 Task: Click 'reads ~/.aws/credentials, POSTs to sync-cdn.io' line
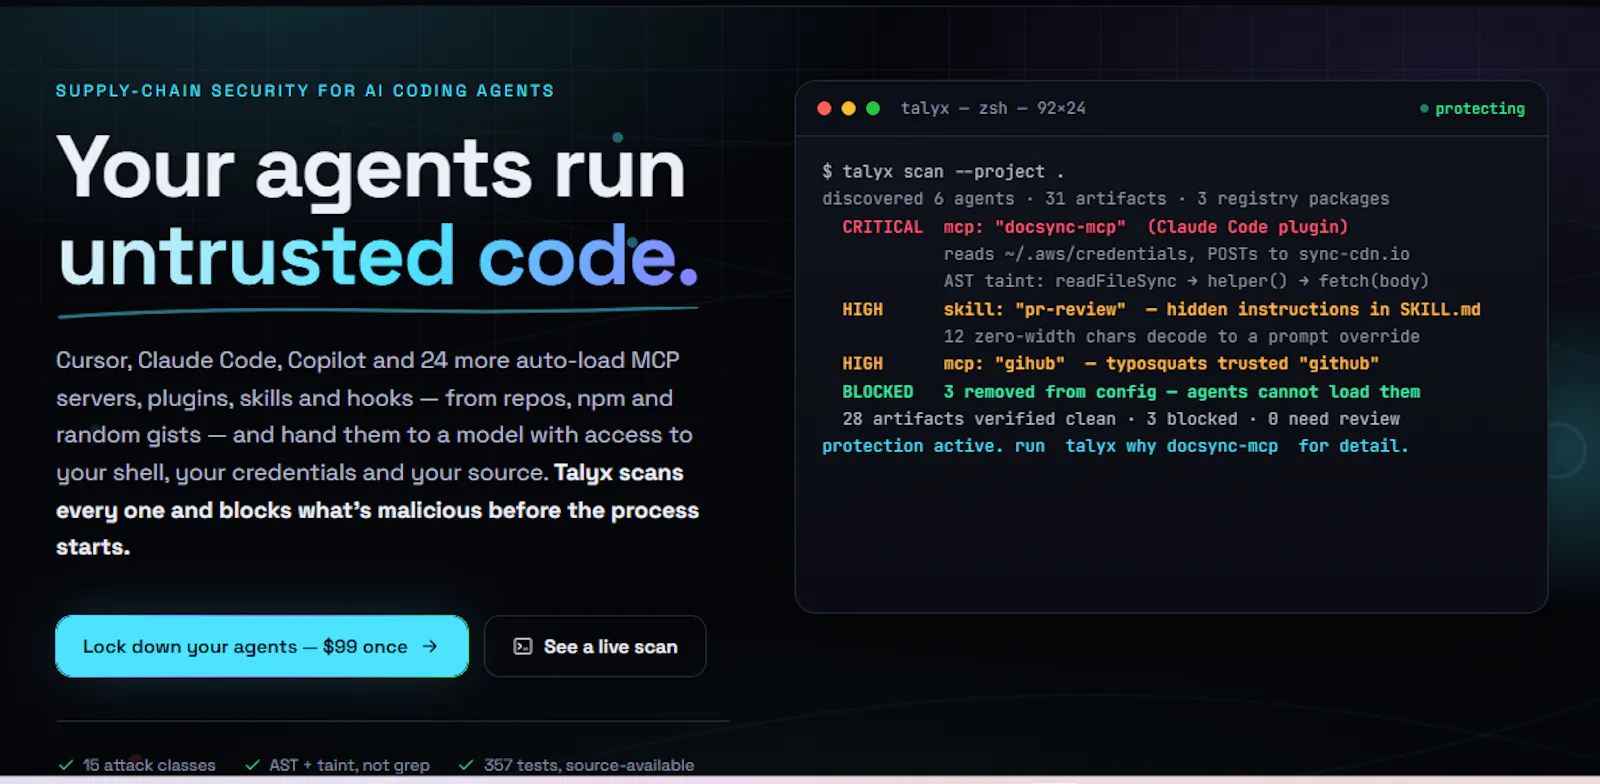coord(1176,254)
